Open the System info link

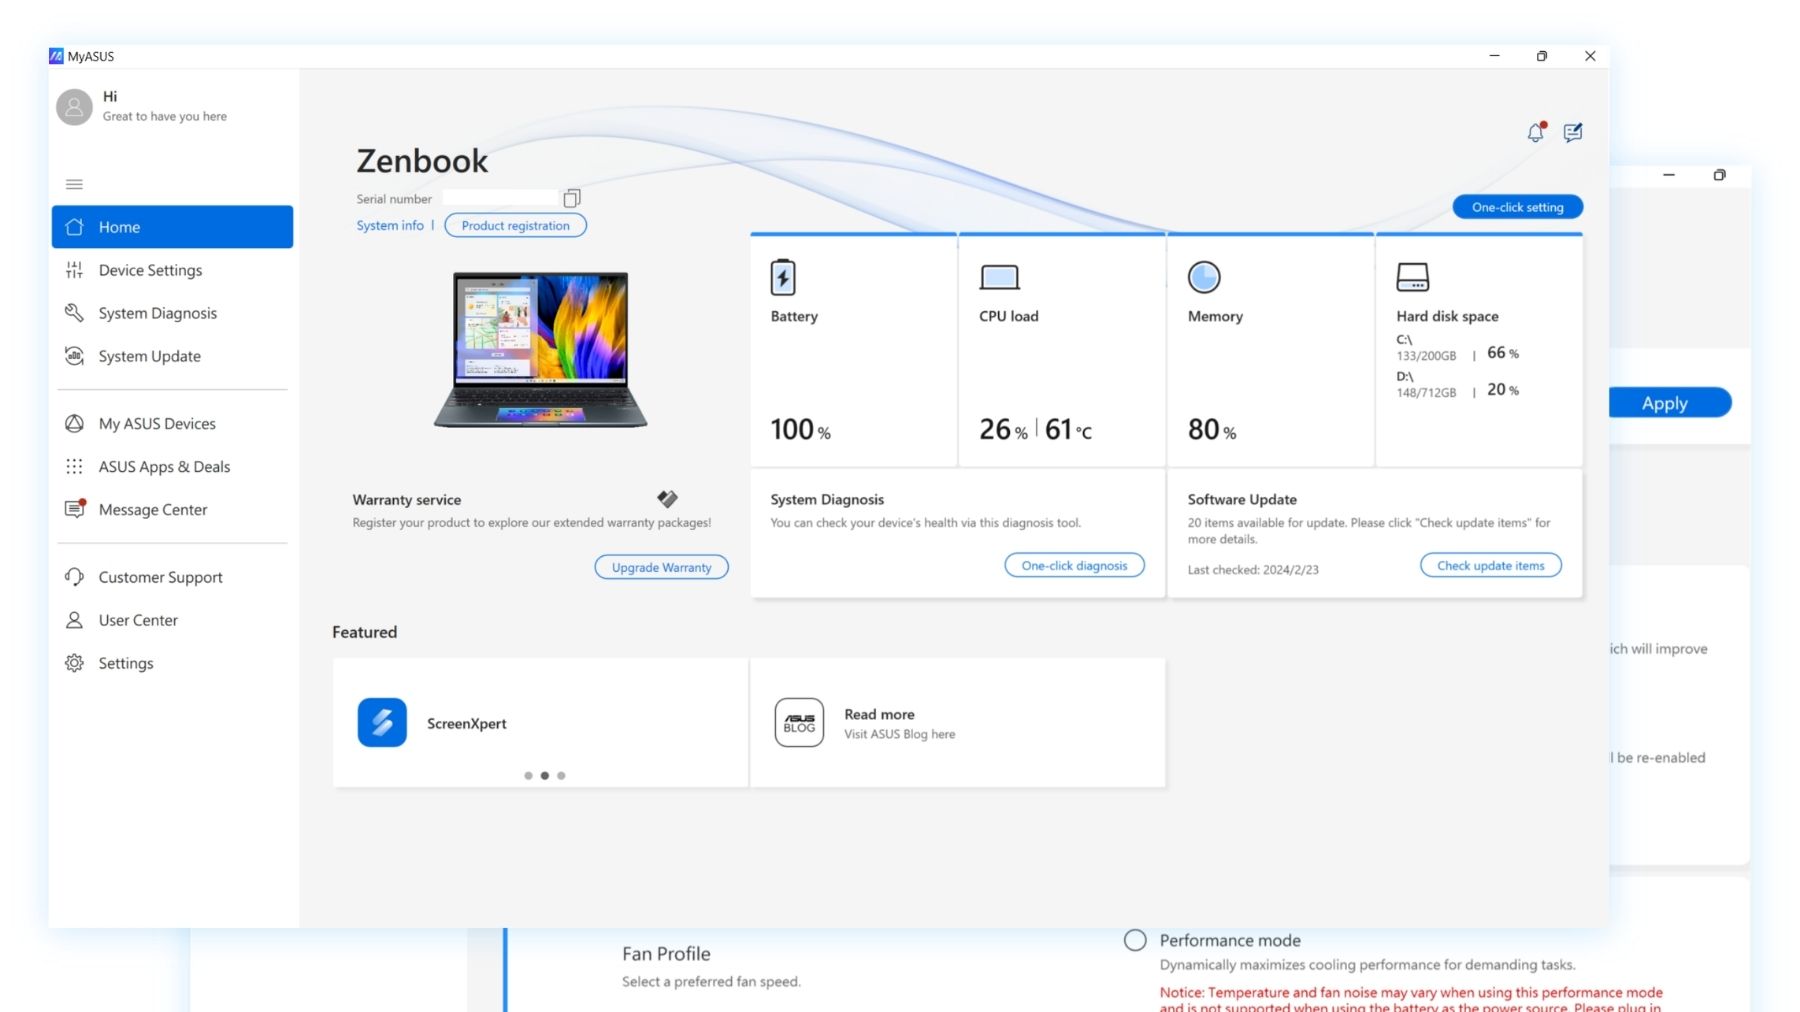[x=390, y=226]
